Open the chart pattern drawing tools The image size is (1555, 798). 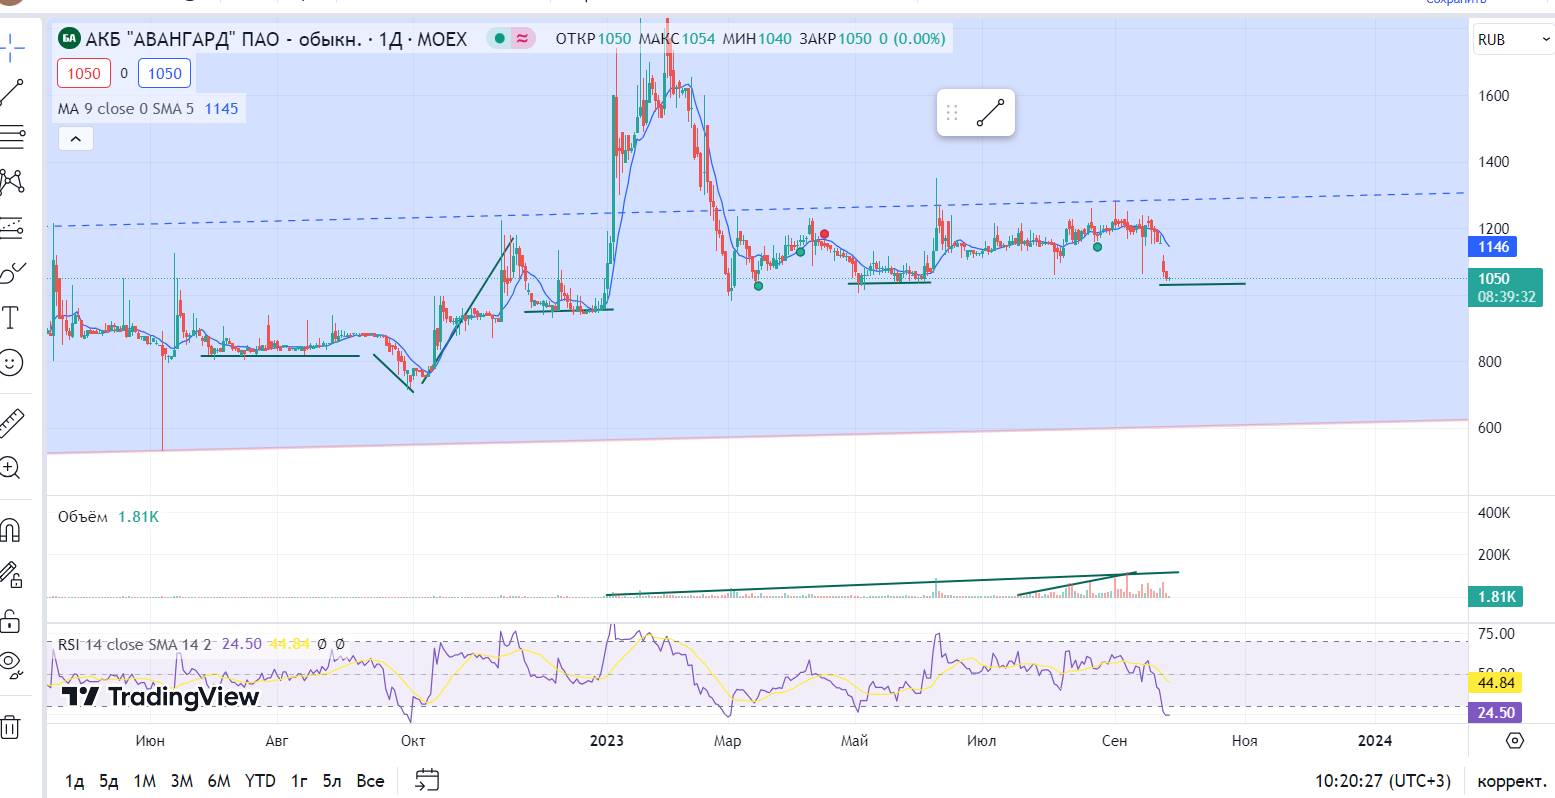[11, 181]
